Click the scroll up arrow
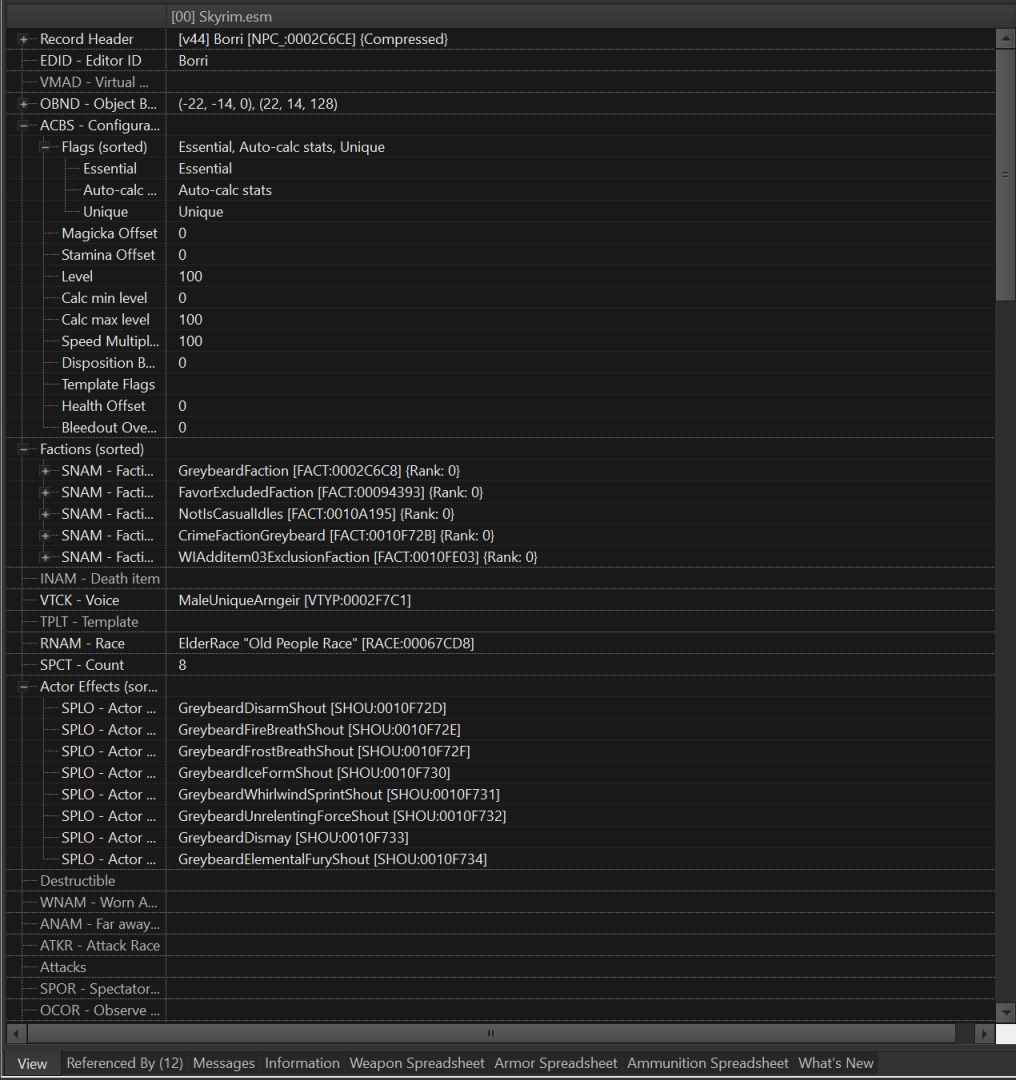Image resolution: width=1016 pixels, height=1080 pixels. click(x=1006, y=39)
